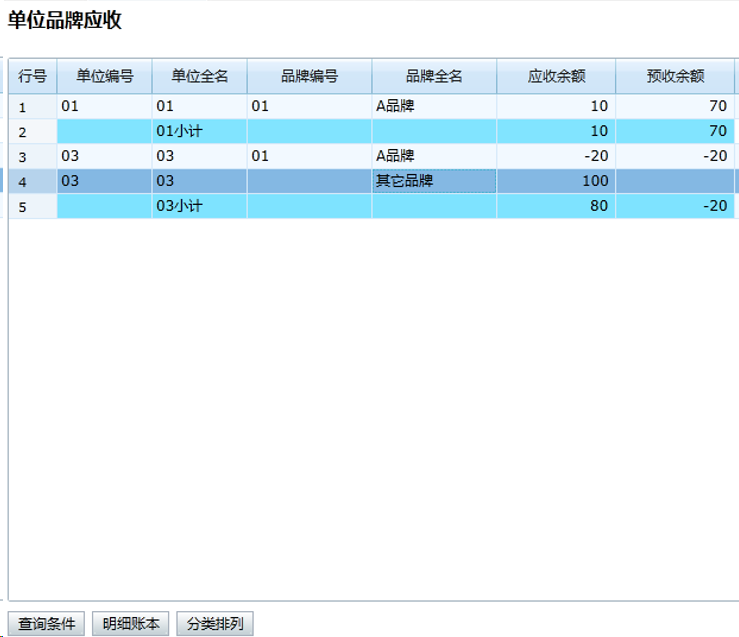Click the 预收余额 value 70 in row 2
The image size is (739, 637).
(675, 131)
